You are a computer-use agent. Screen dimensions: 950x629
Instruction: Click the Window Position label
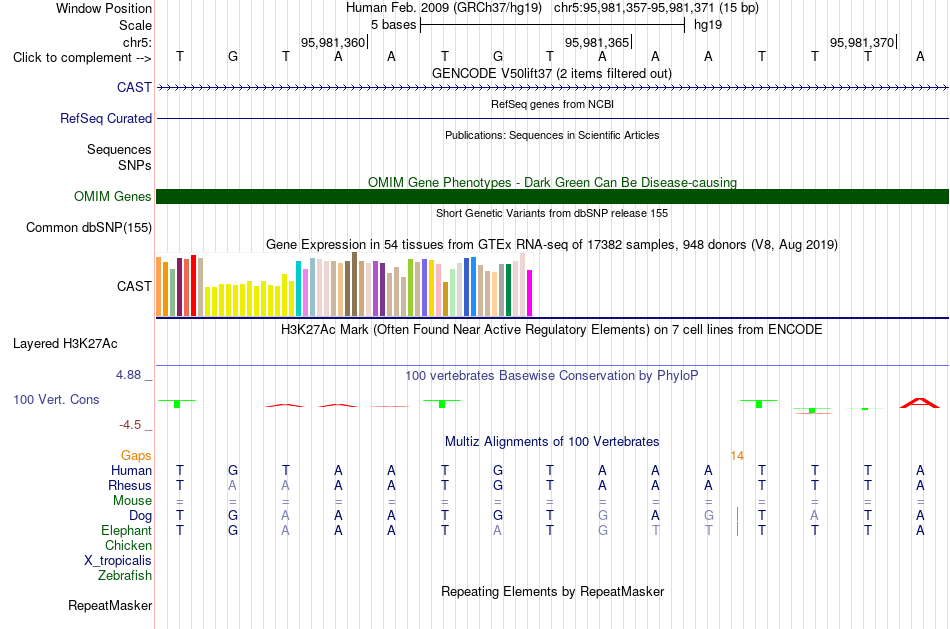[104, 8]
